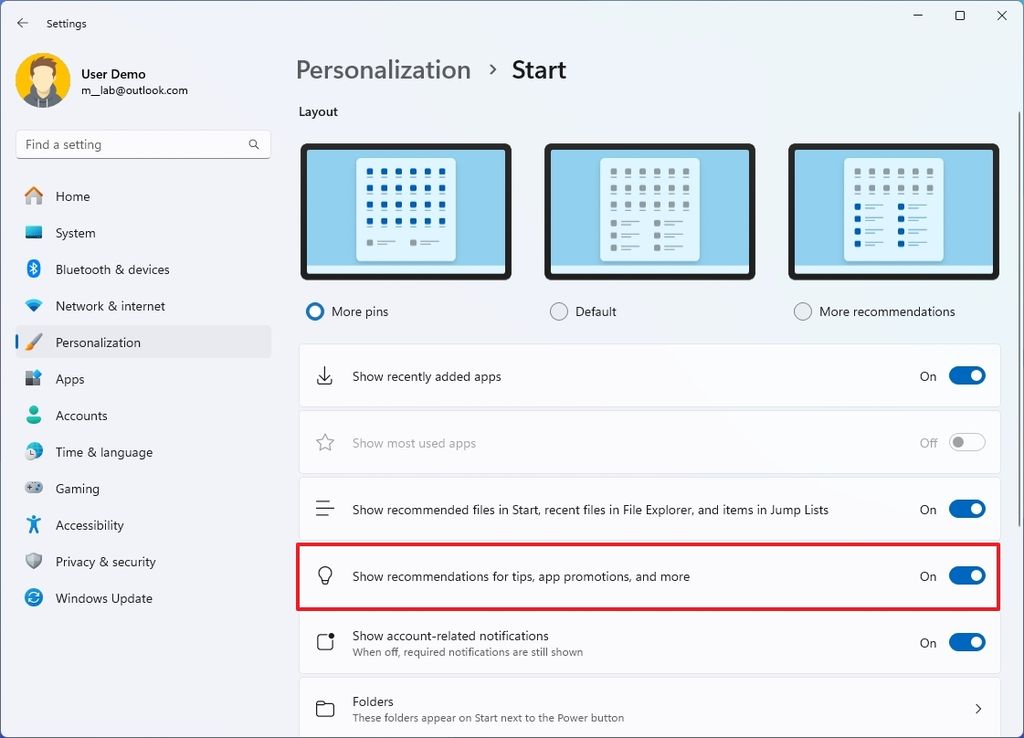Image resolution: width=1024 pixels, height=738 pixels.
Task: Open Gaming settings
Action: 75,488
